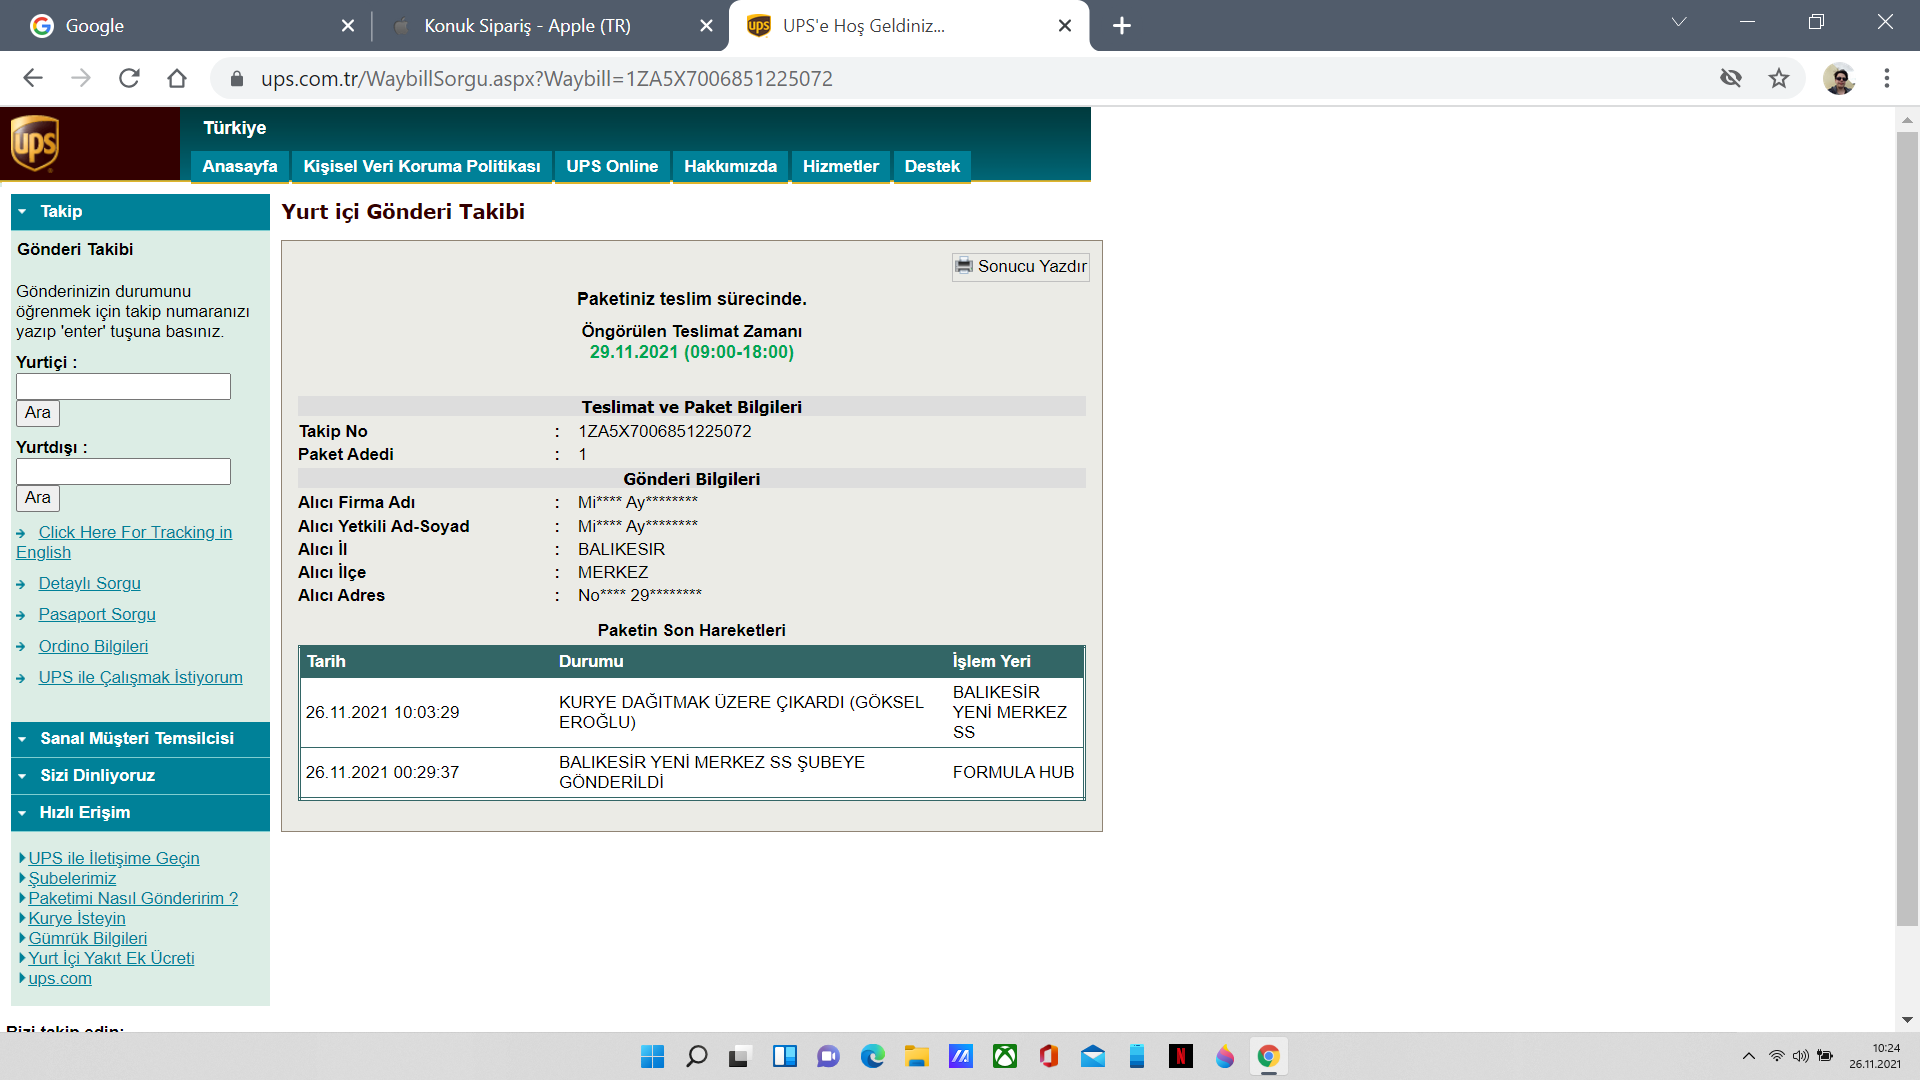This screenshot has width=1920, height=1080.
Task: Open UPS ile Çalışmak İstiyorum link
Action: pyautogui.click(x=140, y=677)
